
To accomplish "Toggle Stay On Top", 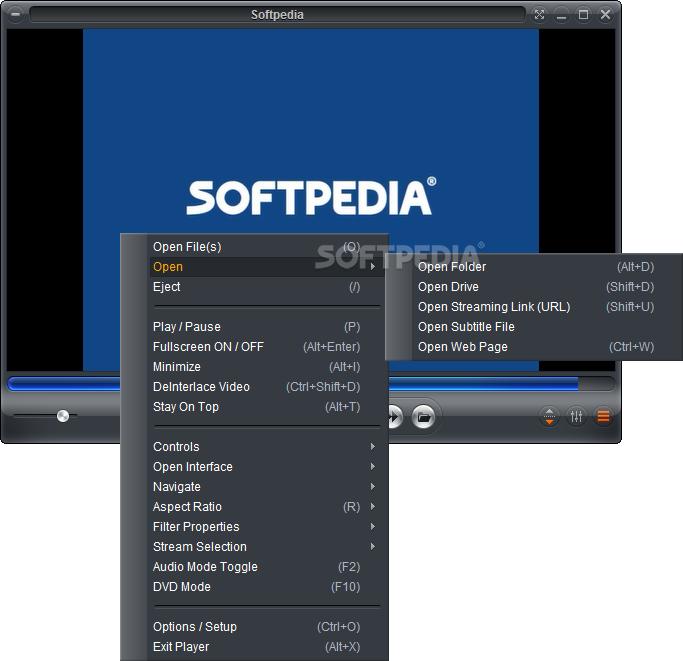I will [x=267, y=407].
